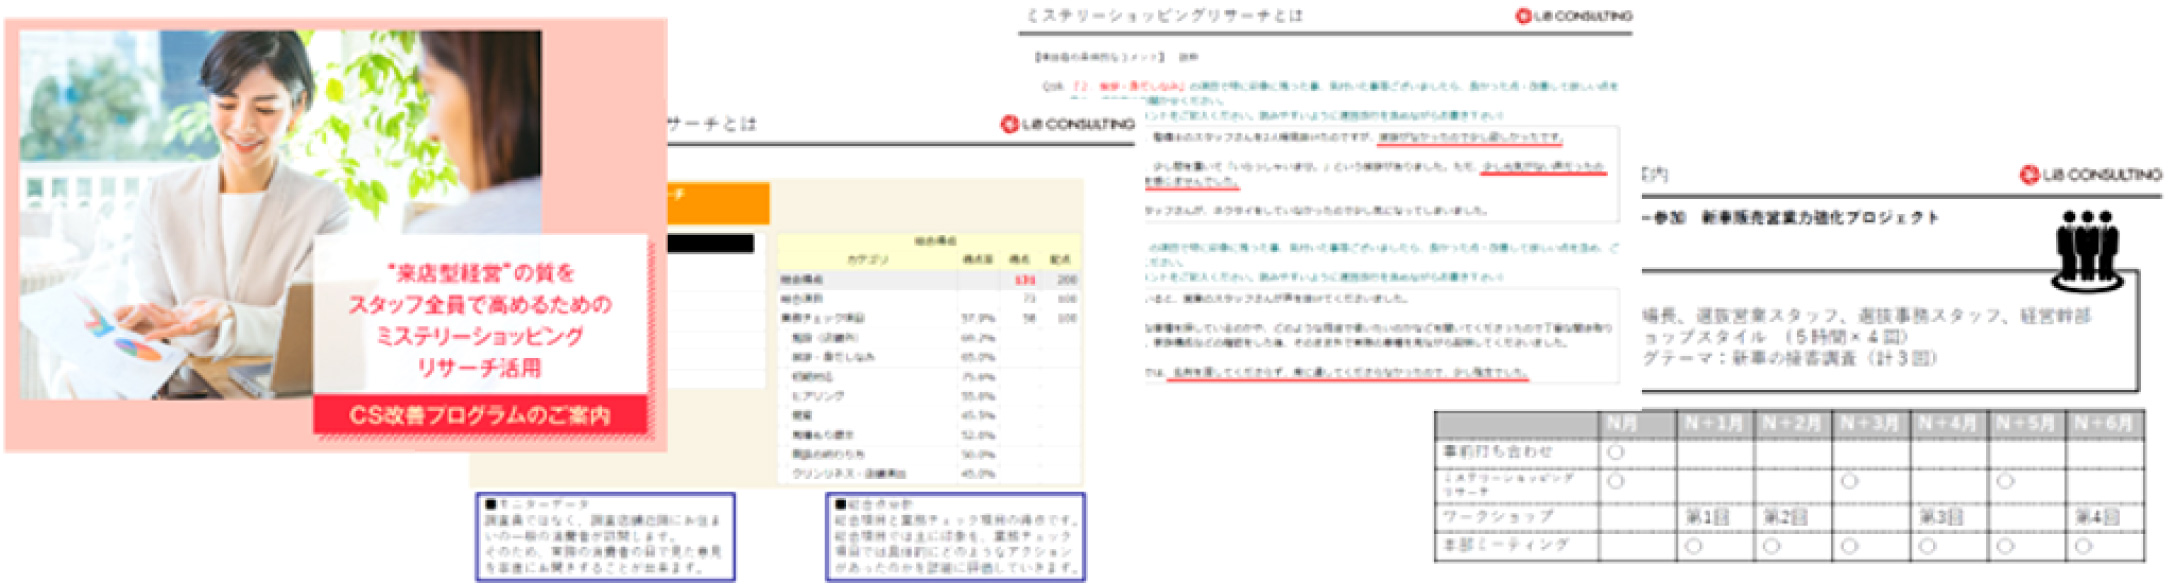Click the LiB CONSULTING logo on the score table slide
Viewport: 2168px width, 588px height.
click(x=1067, y=124)
